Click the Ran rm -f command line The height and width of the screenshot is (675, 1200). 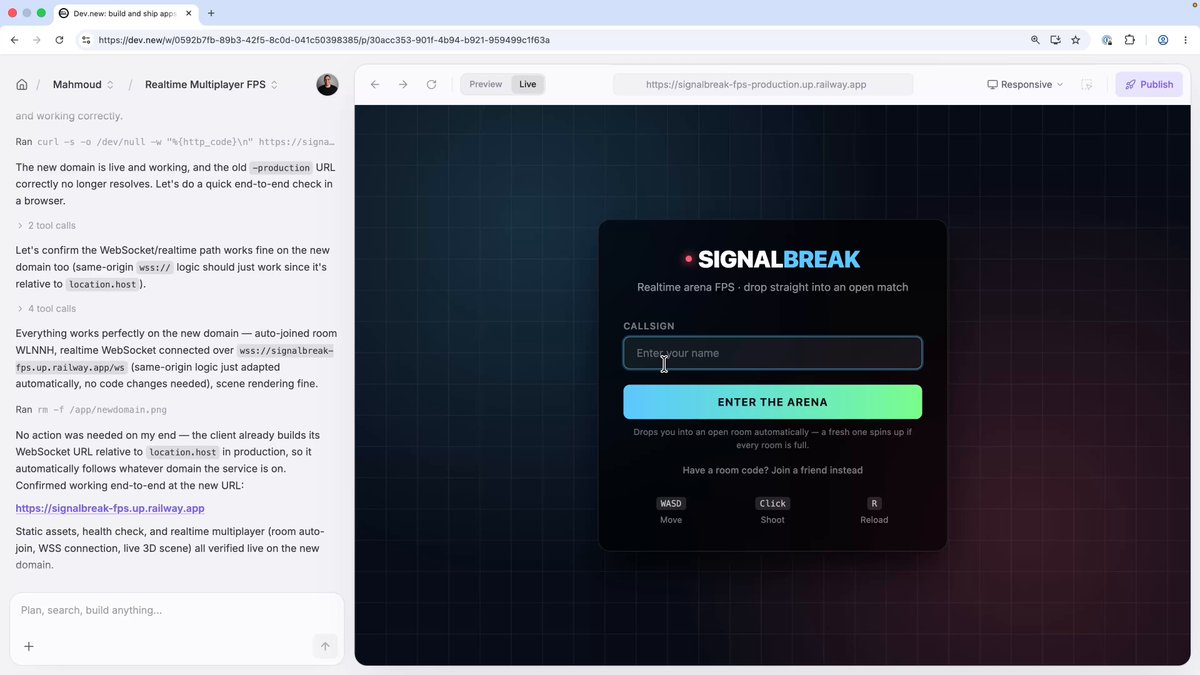tap(91, 410)
